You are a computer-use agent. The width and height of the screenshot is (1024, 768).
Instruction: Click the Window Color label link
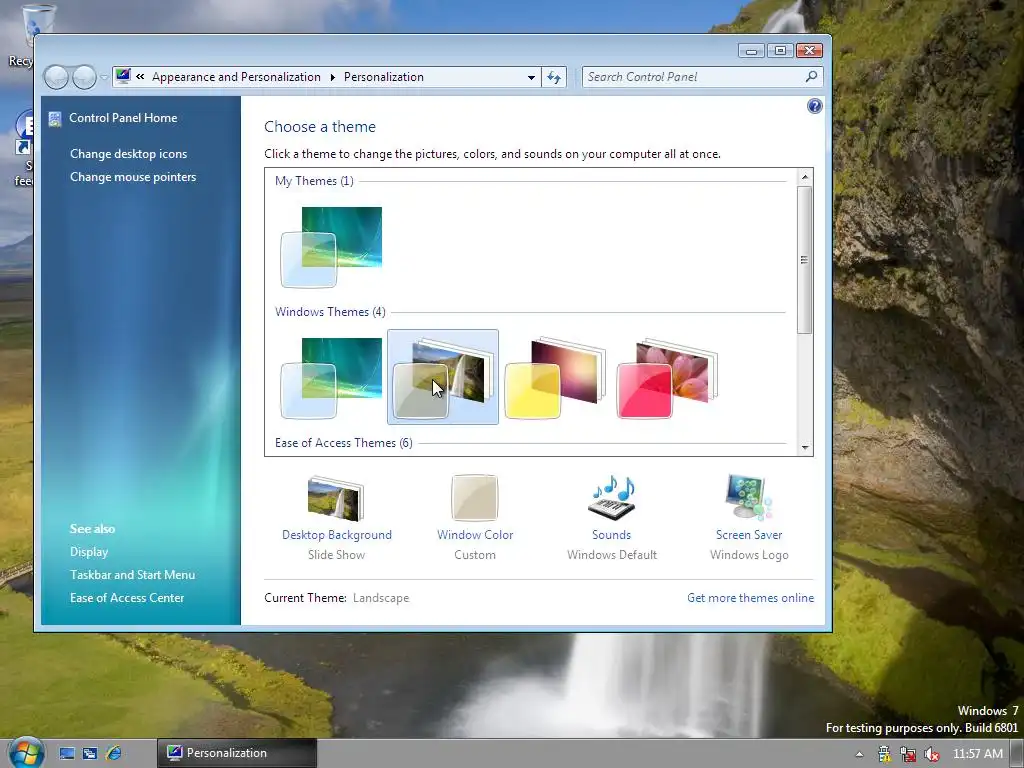tap(475, 535)
